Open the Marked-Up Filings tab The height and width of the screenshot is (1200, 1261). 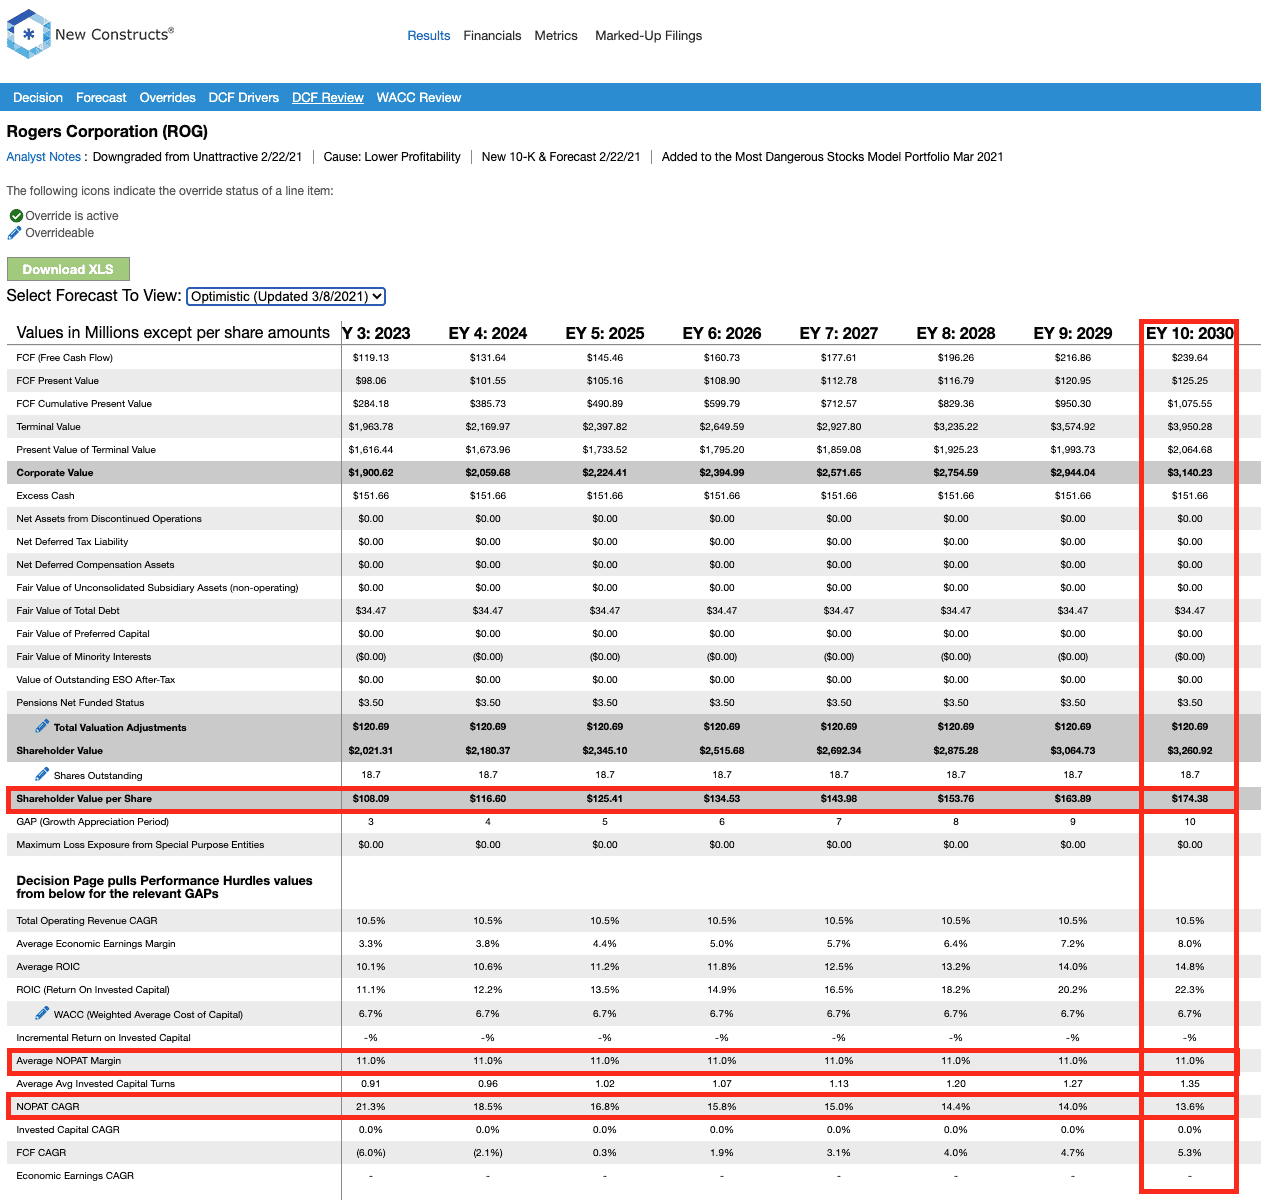point(648,36)
